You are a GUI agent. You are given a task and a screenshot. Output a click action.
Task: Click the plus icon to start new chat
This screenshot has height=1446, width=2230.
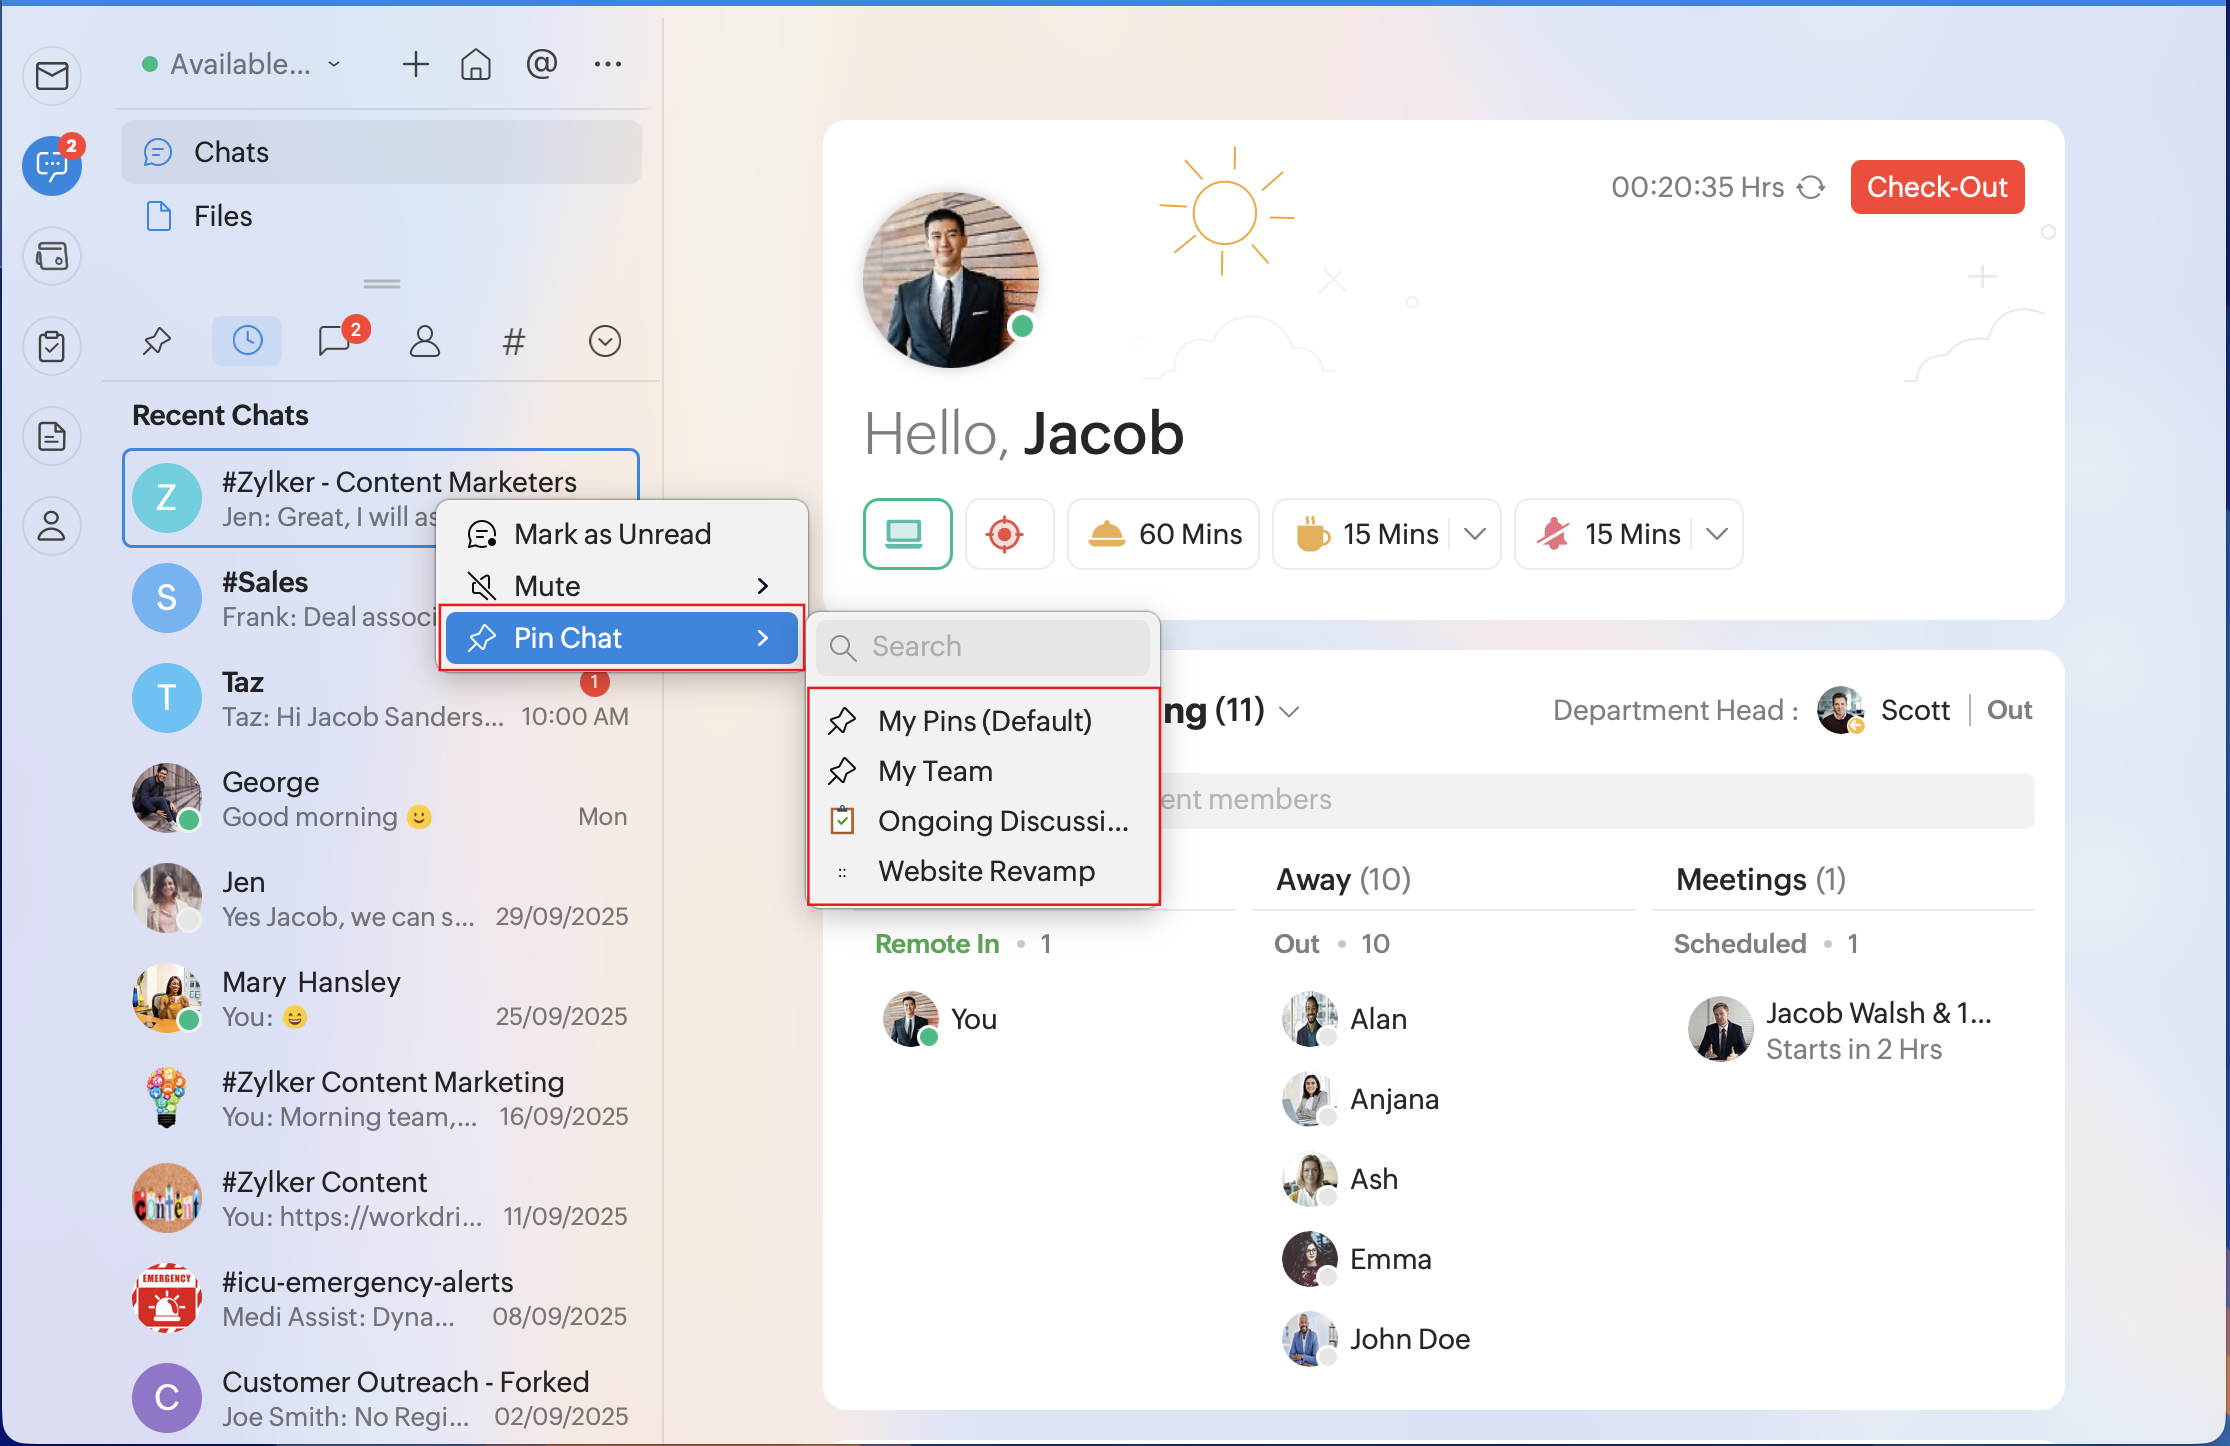(415, 65)
